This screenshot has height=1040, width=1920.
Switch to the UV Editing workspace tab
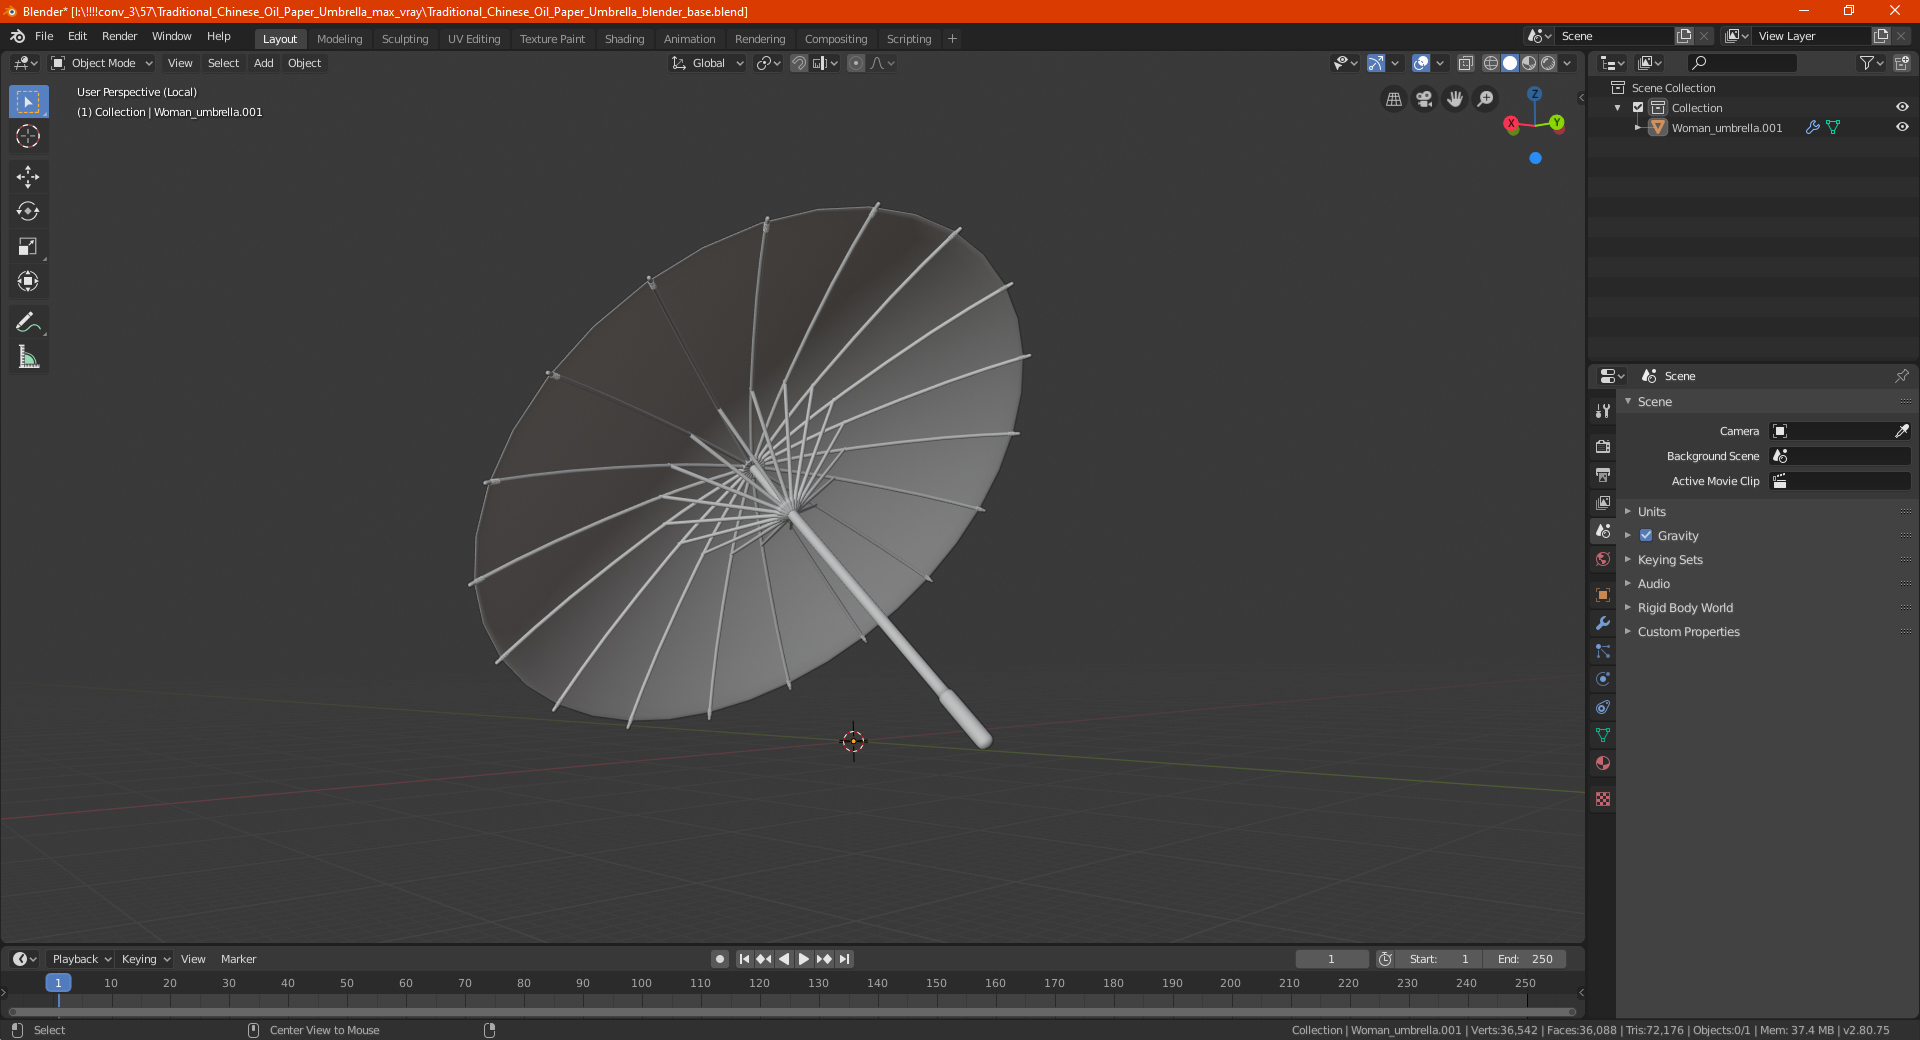474,39
